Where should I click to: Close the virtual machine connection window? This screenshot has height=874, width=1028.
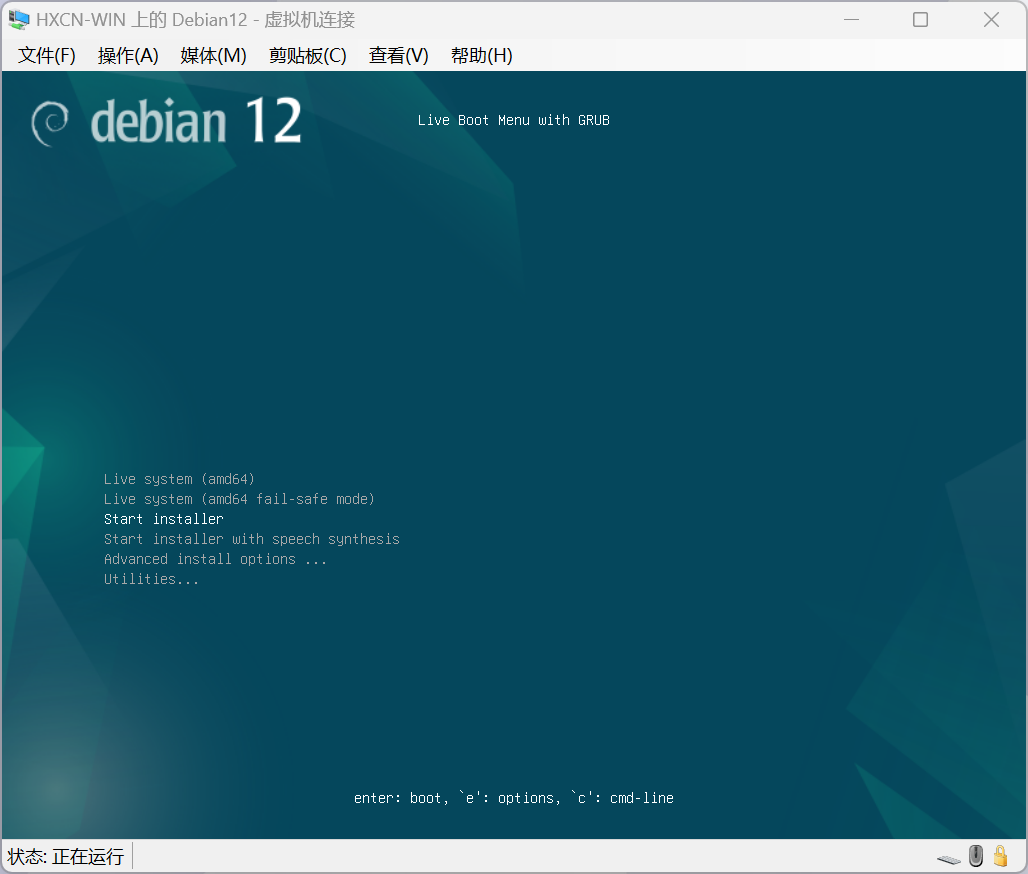point(991,20)
